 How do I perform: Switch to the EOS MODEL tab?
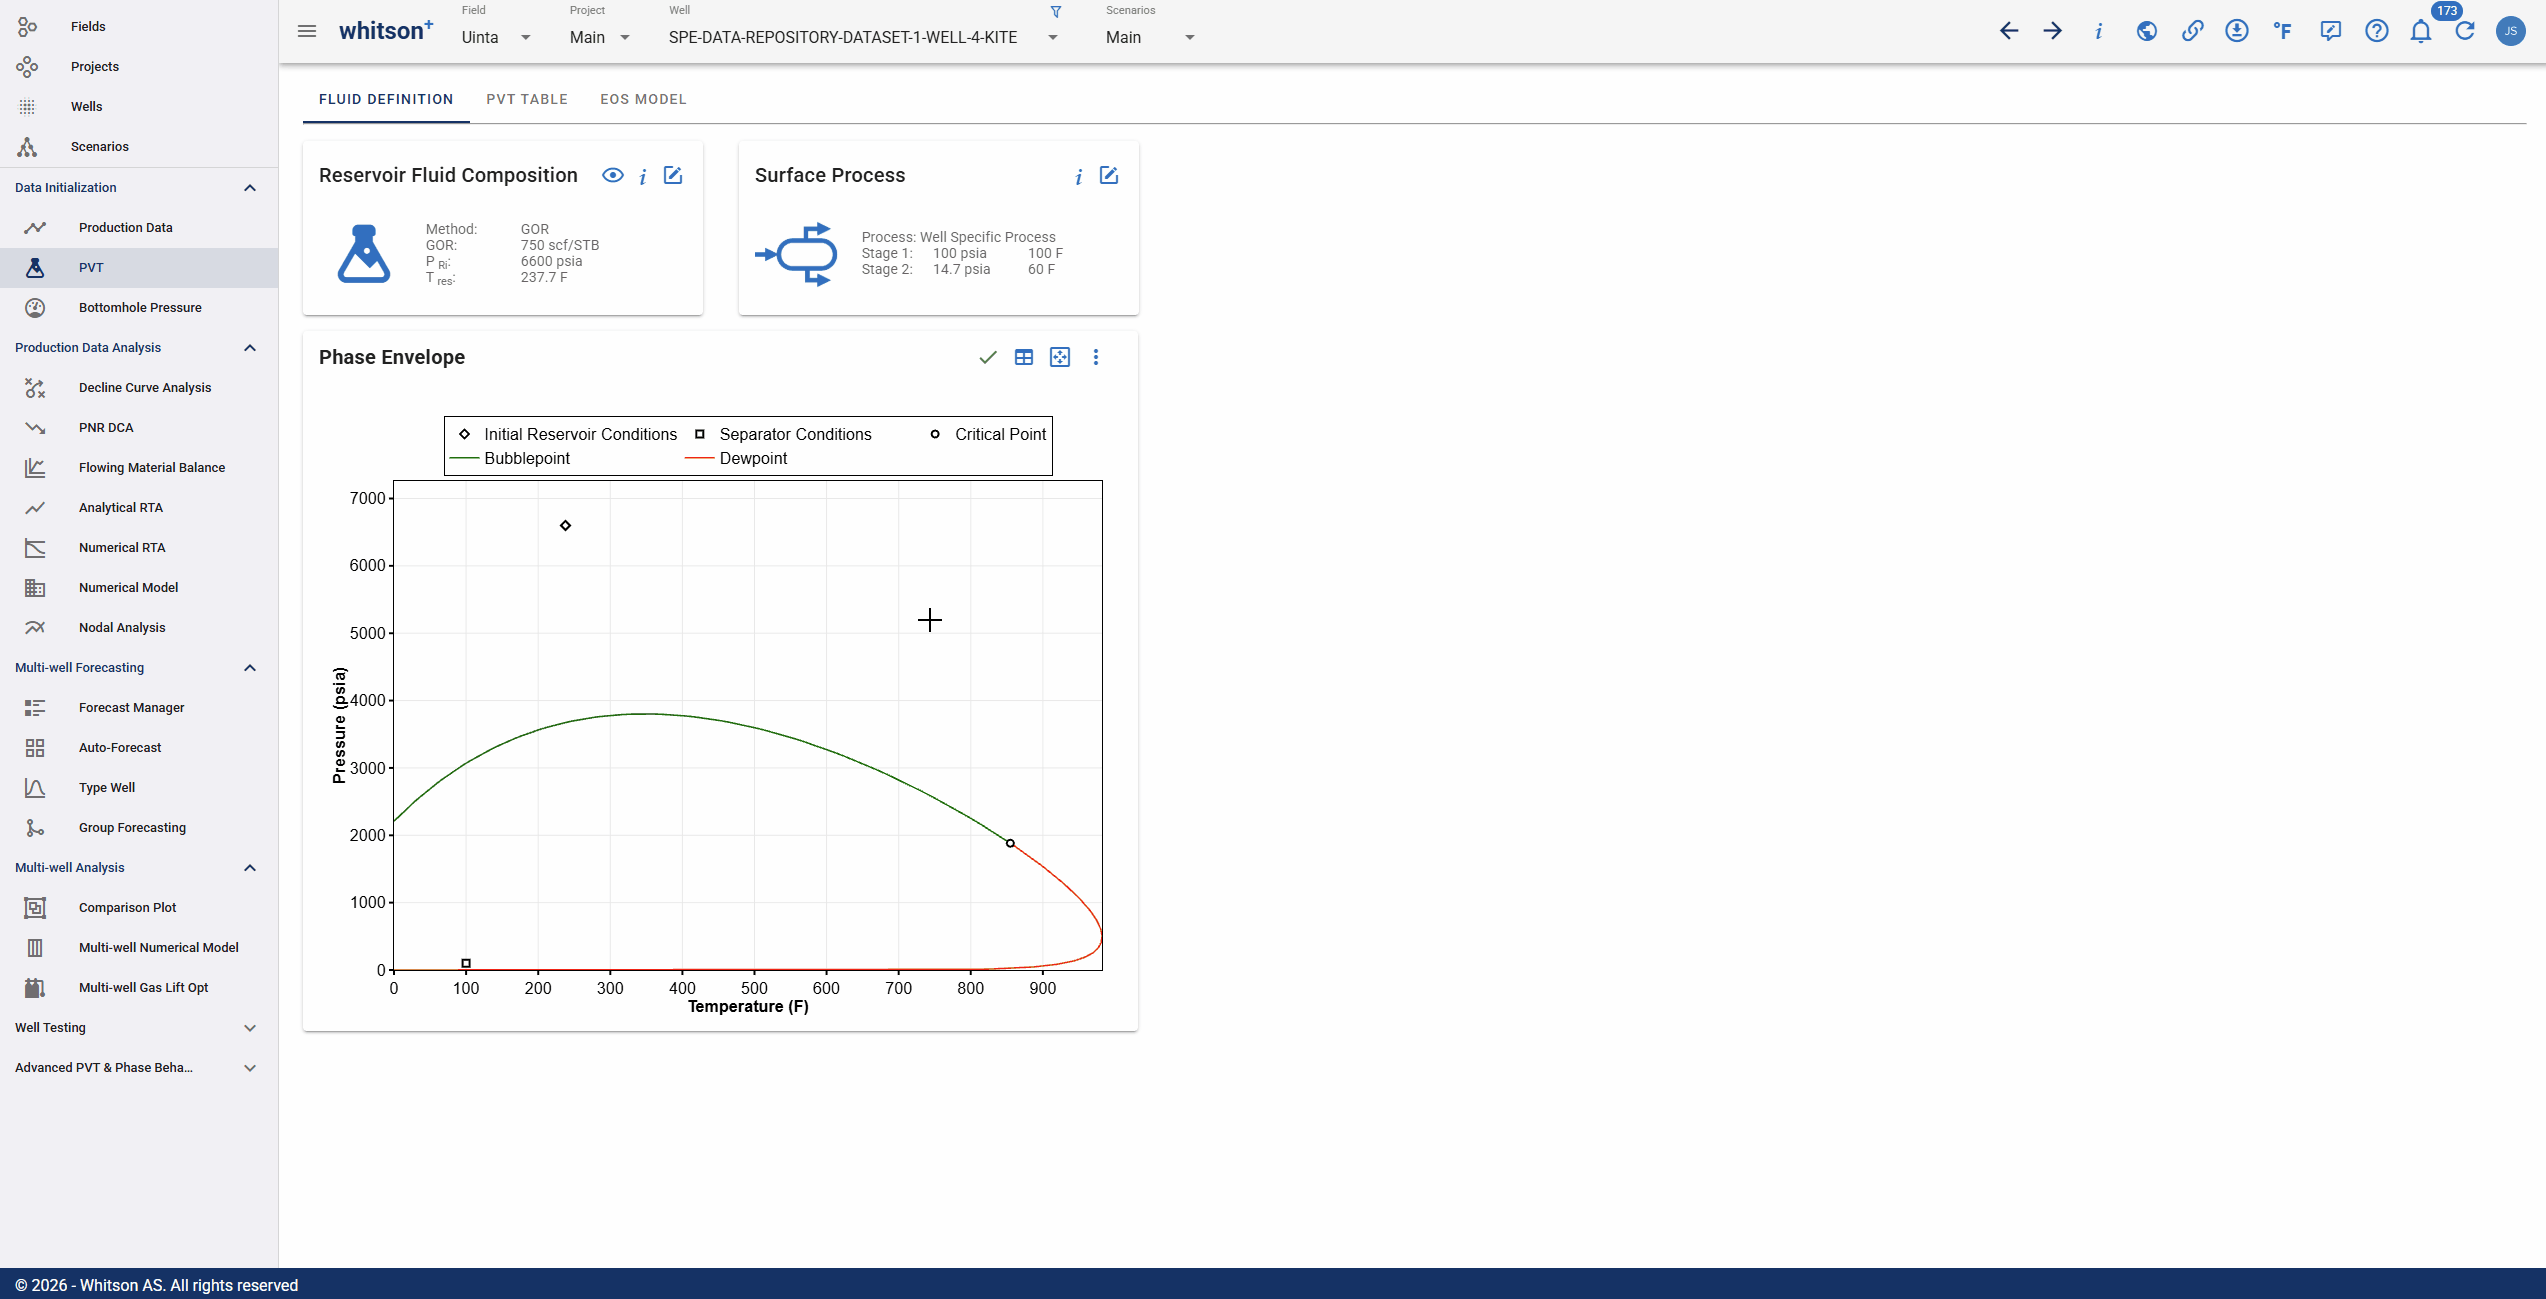pos(643,99)
